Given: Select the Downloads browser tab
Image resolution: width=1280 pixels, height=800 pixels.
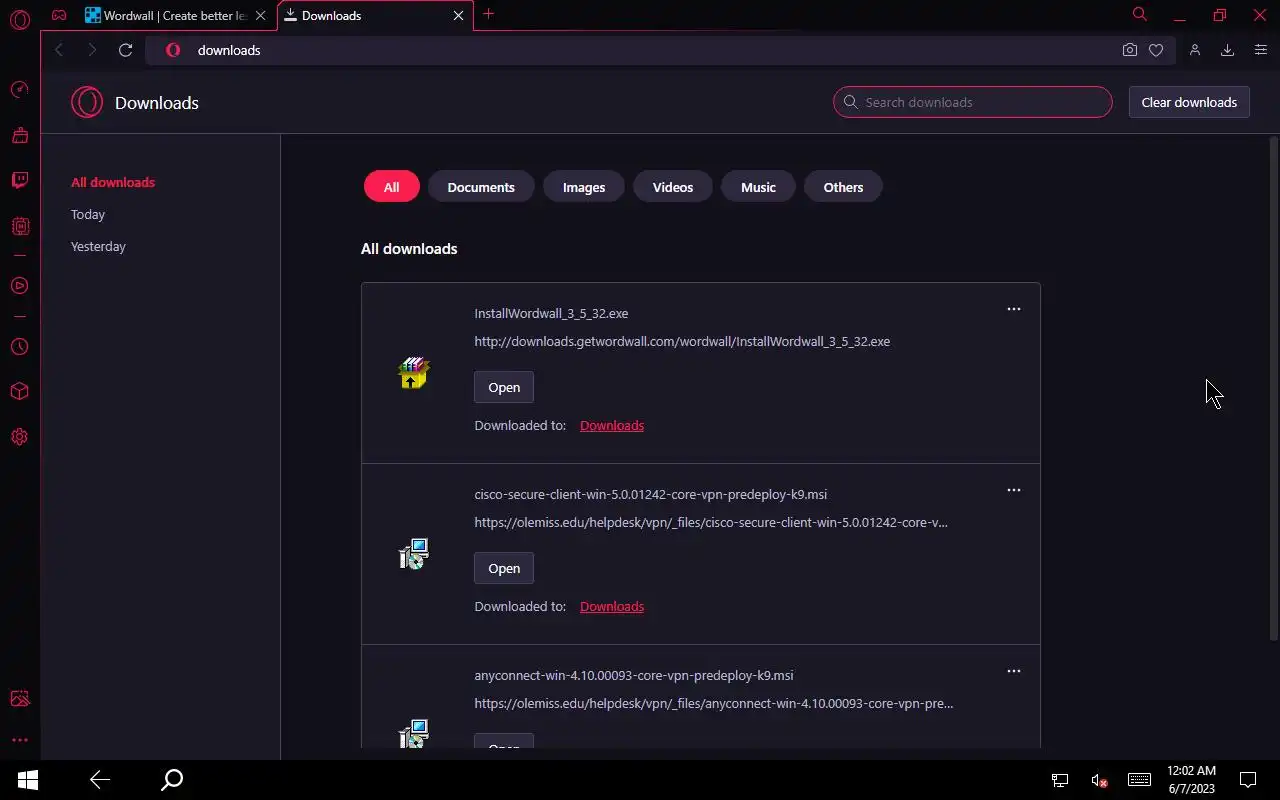Looking at the screenshot, I should (375, 16).
